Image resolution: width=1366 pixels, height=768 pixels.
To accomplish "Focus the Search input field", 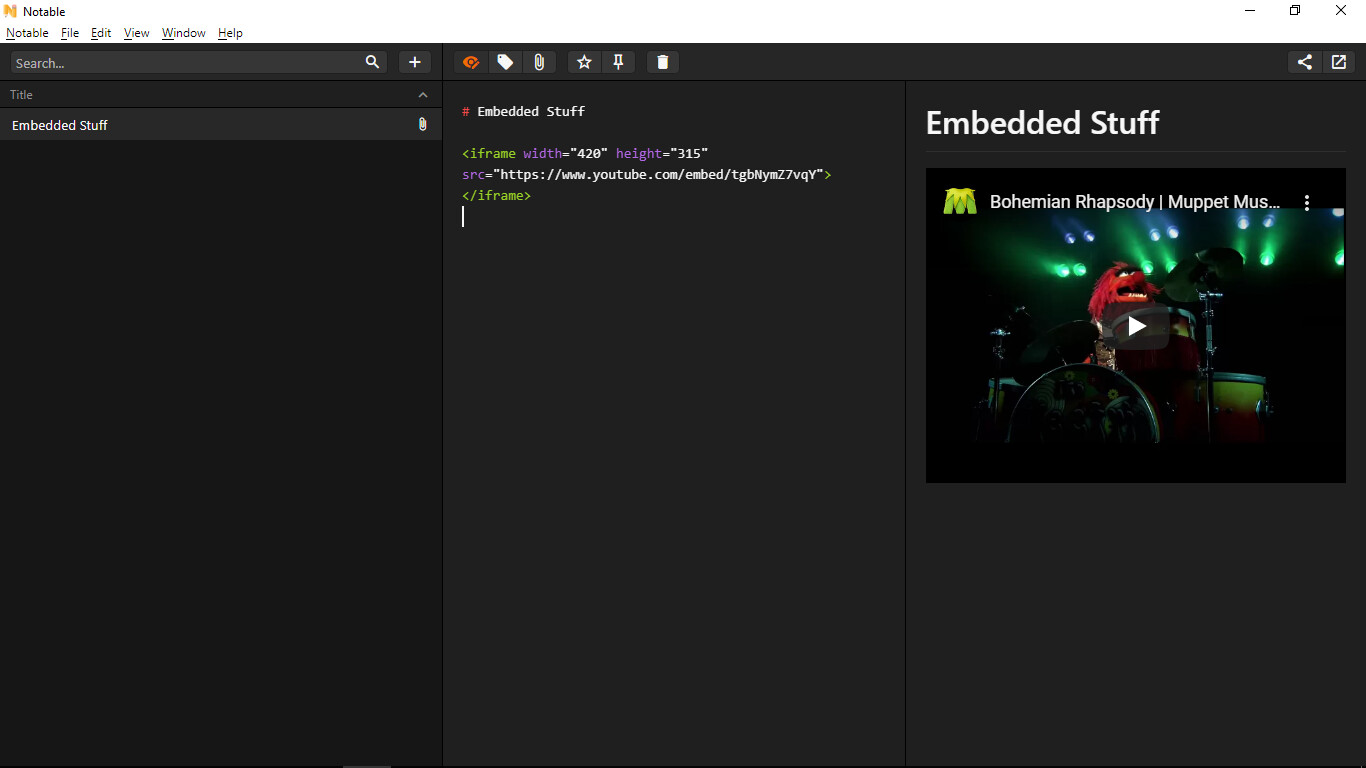I will coord(199,62).
